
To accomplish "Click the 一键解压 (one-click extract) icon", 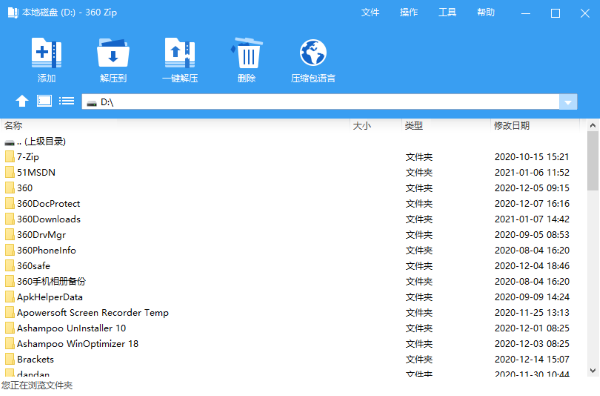I will (x=180, y=53).
